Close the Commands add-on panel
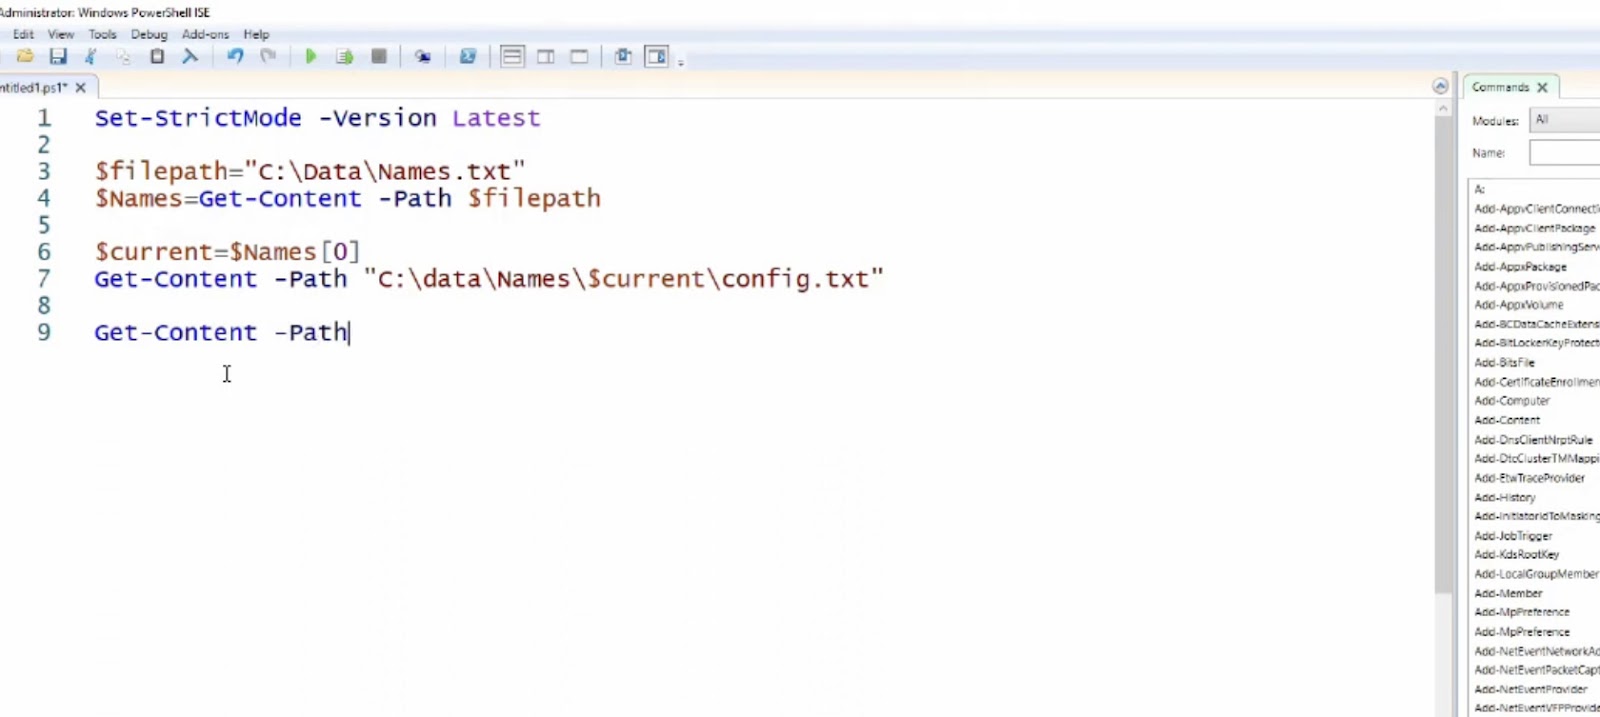 (1542, 88)
